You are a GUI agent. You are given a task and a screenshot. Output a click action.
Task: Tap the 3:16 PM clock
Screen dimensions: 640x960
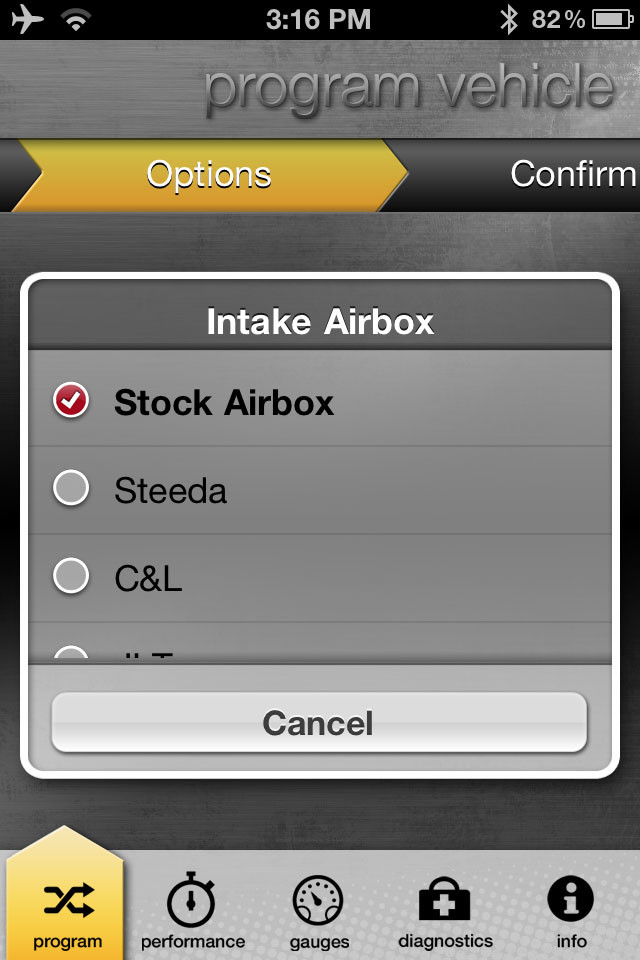pos(318,20)
